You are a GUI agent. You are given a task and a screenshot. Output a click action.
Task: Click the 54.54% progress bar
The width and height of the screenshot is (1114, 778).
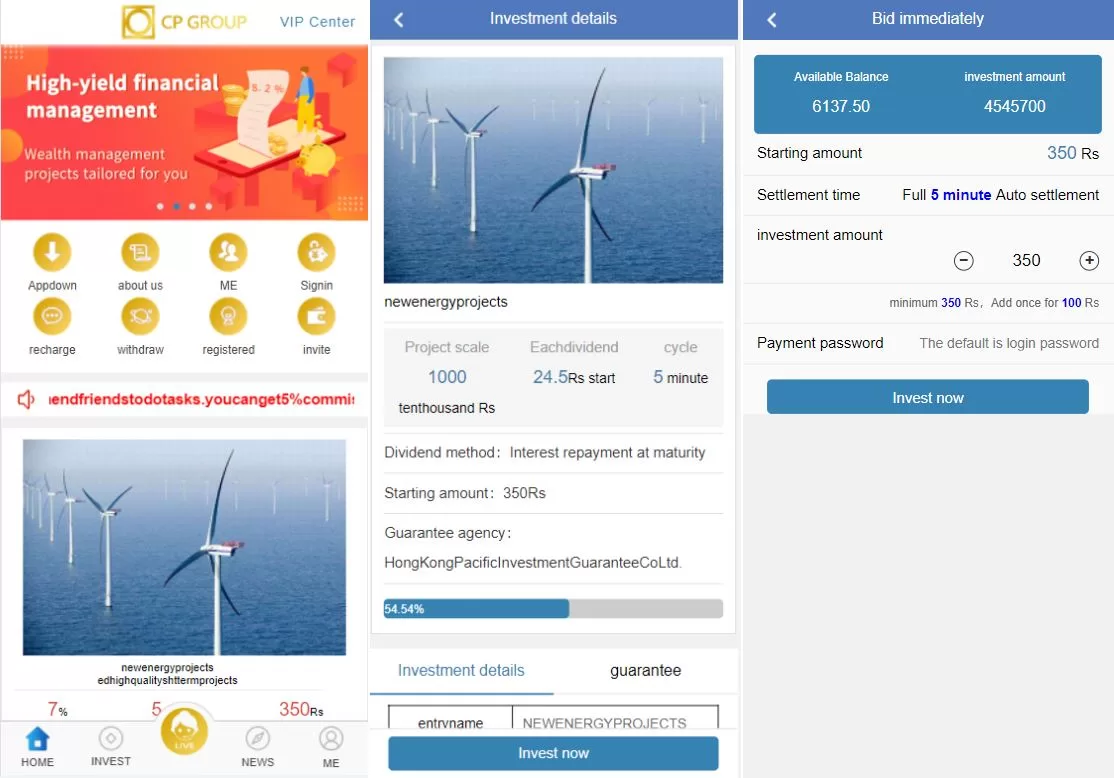pyautogui.click(x=553, y=609)
